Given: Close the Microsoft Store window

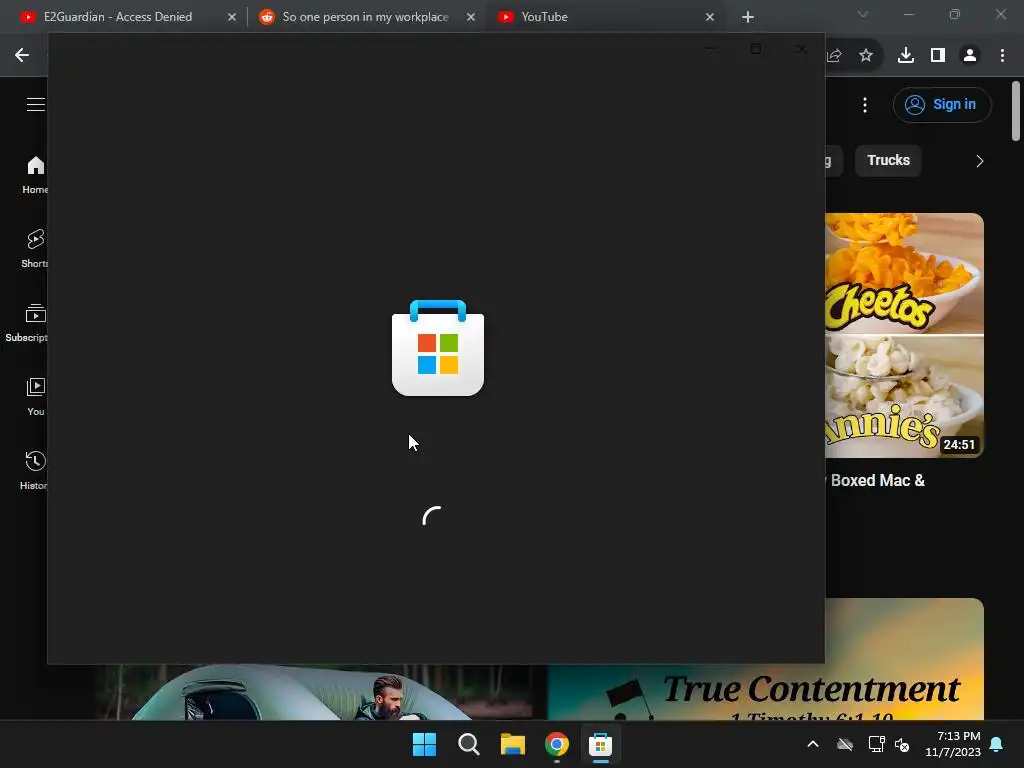Looking at the screenshot, I should pos(802,49).
